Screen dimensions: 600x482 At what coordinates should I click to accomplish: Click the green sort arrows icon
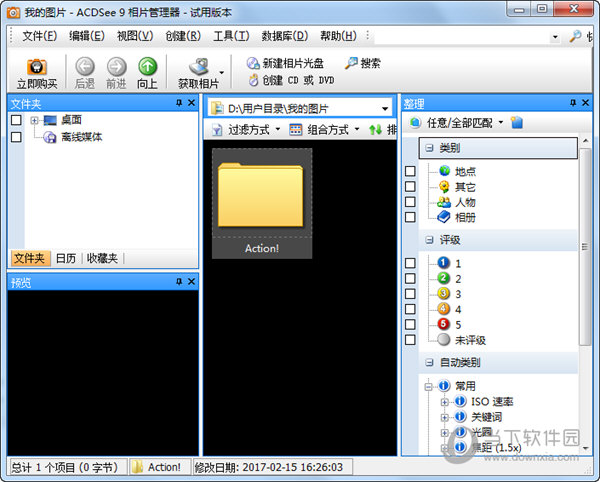(375, 130)
